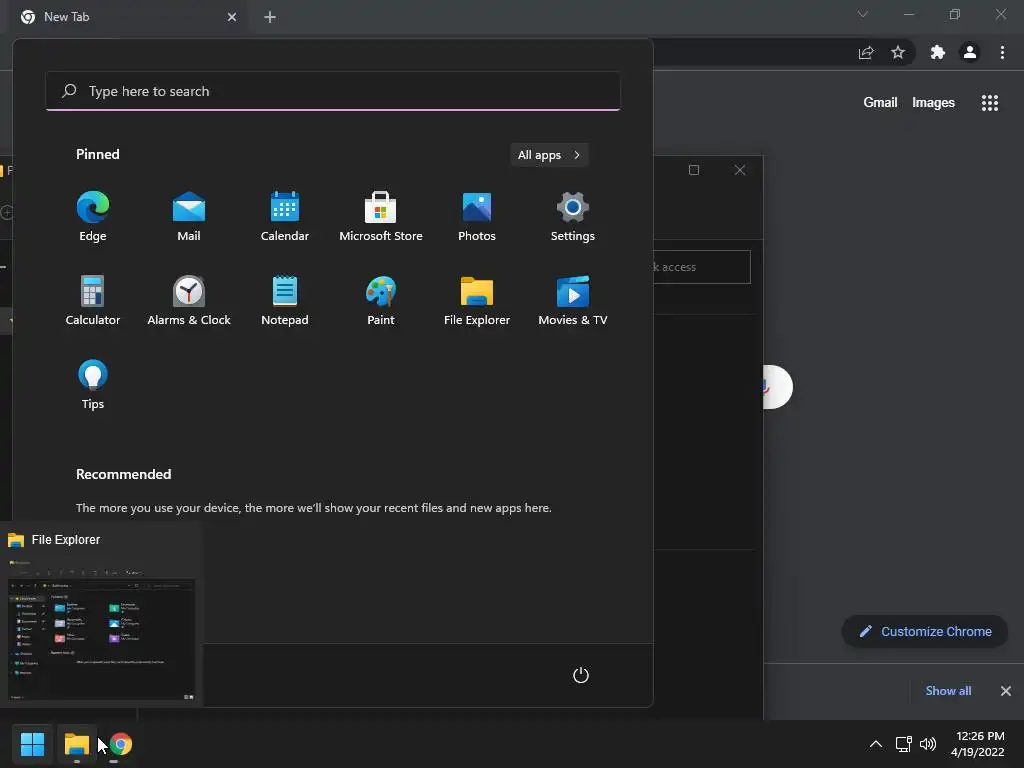The width and height of the screenshot is (1024, 768).
Task: Open the Tips app
Action: 93,385
